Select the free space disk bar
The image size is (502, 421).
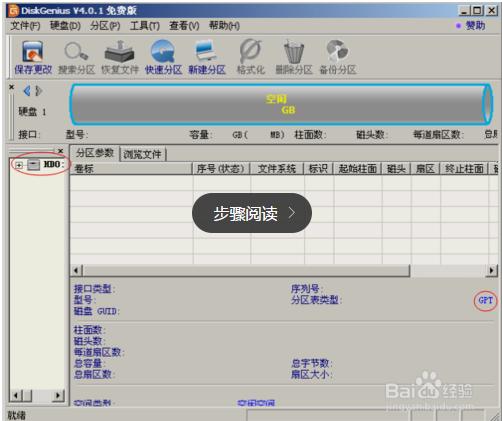tap(281, 104)
